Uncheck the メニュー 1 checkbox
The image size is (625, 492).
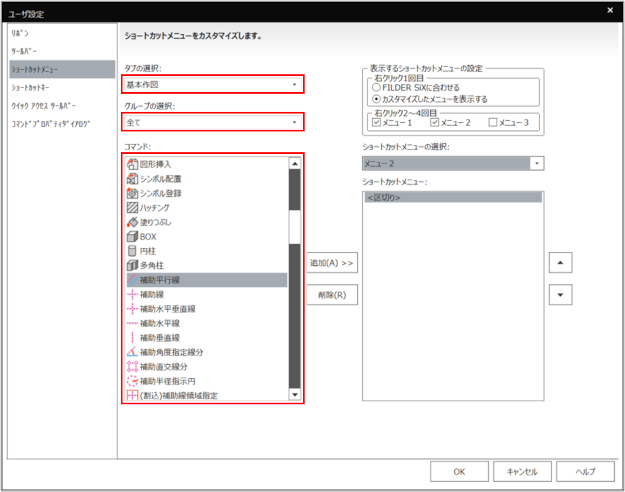click(x=377, y=122)
